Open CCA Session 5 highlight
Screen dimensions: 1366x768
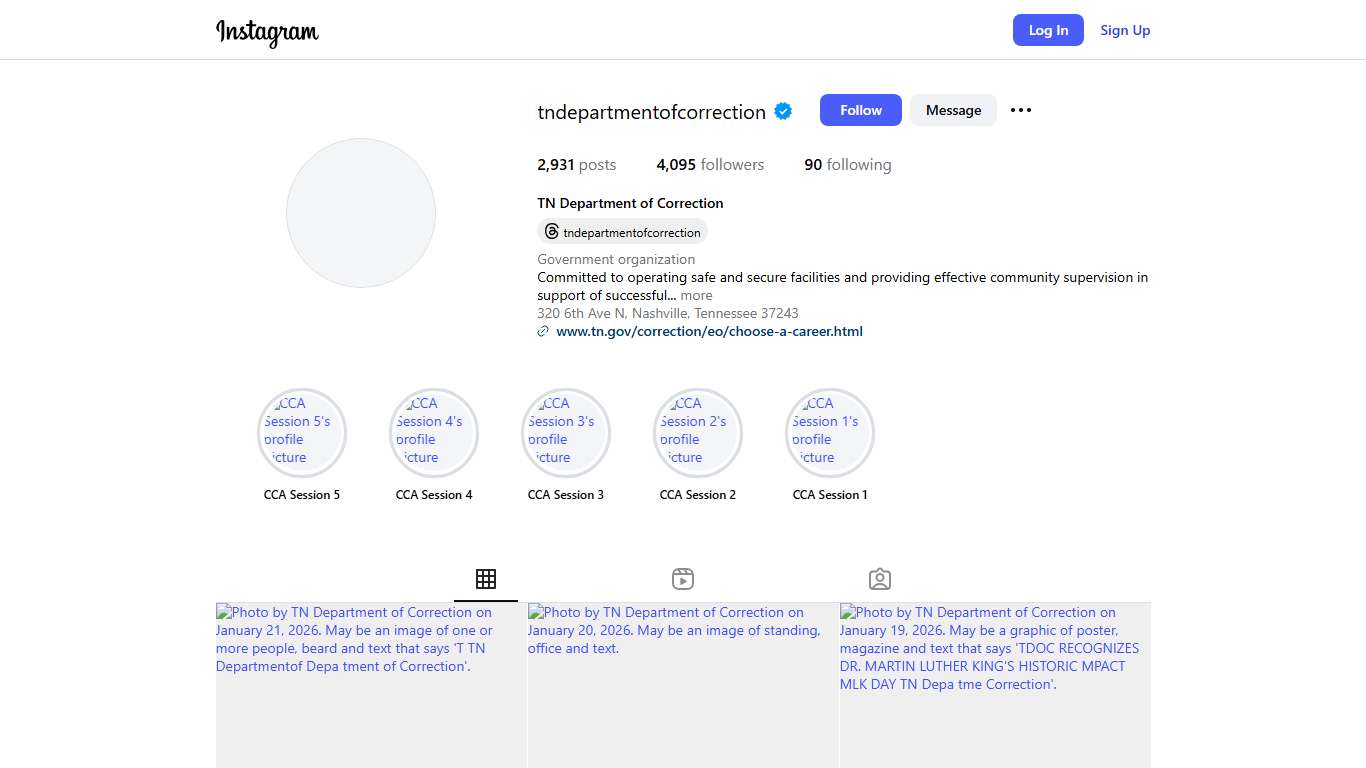coord(302,433)
